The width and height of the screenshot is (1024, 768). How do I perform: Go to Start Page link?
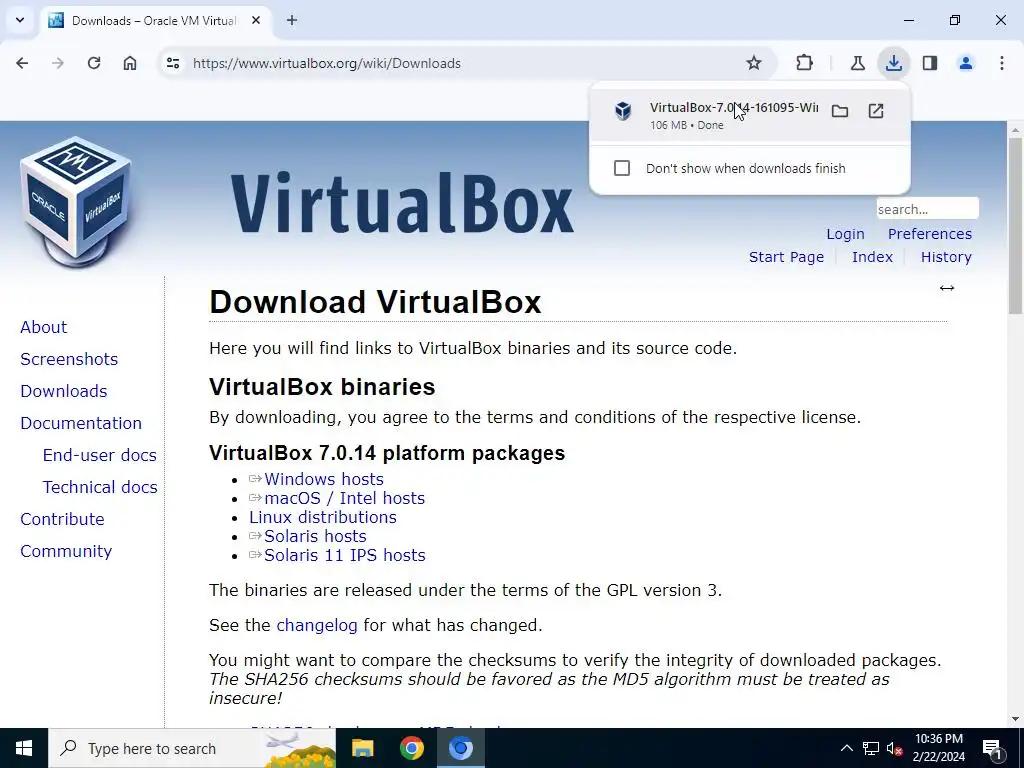786,257
